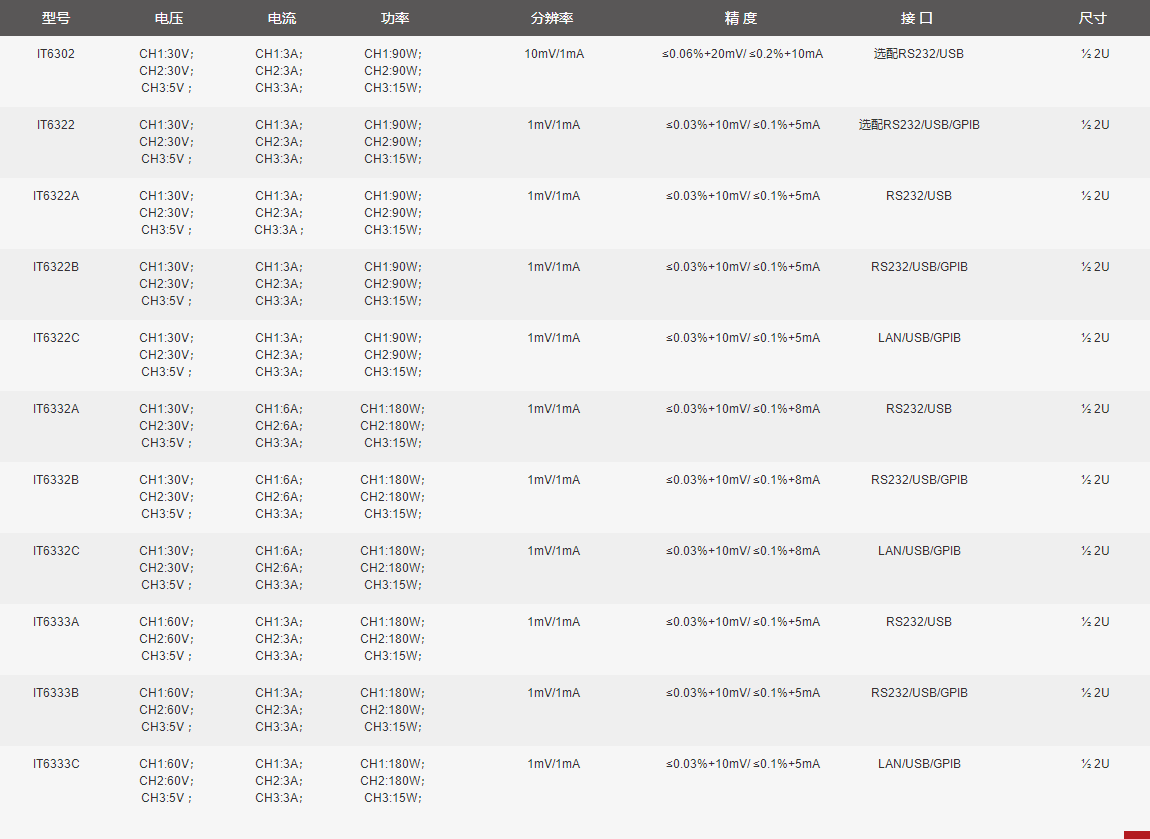Click the 功率 column header
1150x839 pixels.
point(395,19)
